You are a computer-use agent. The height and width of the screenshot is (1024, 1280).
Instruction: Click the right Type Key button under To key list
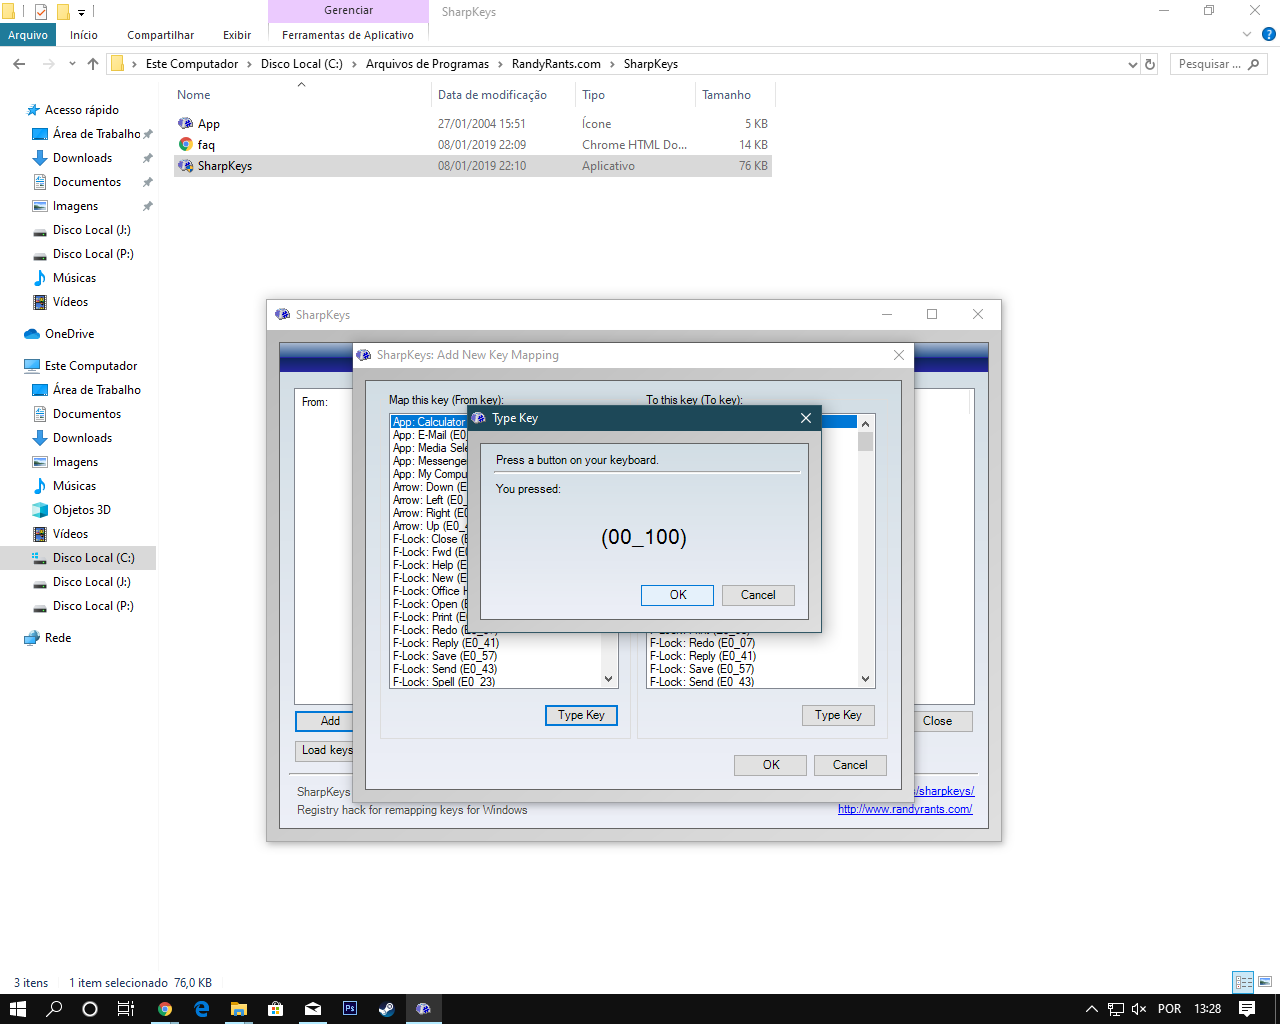(x=838, y=715)
